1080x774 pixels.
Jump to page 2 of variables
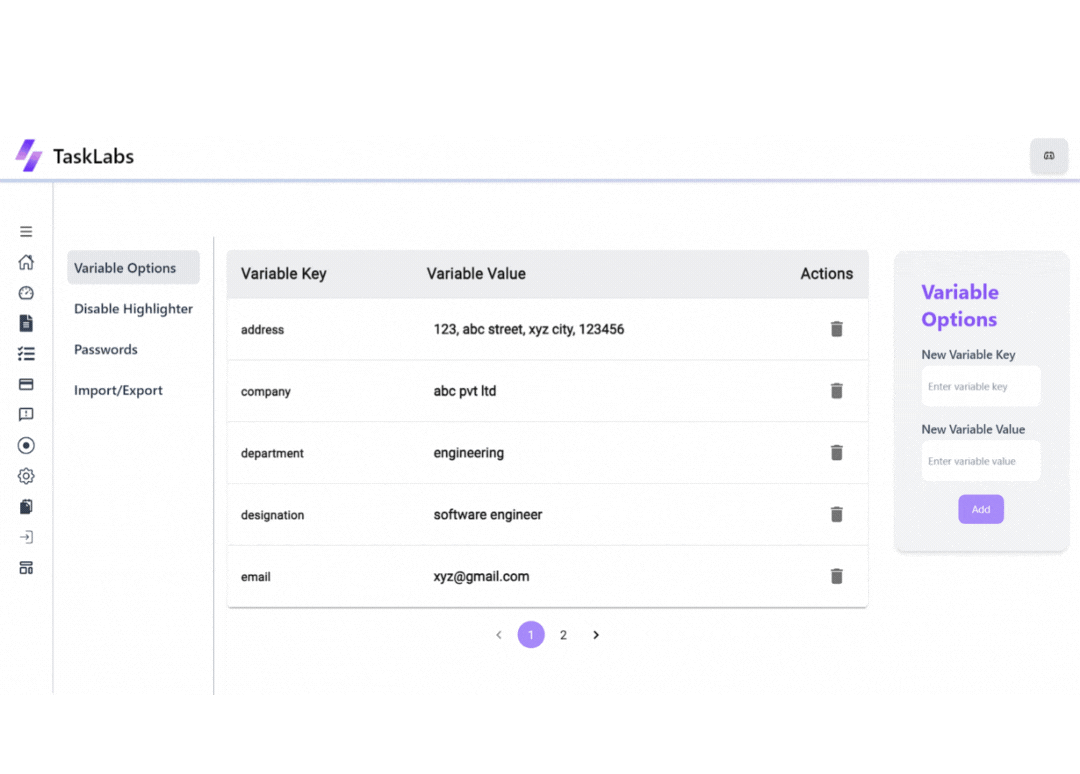coord(563,635)
